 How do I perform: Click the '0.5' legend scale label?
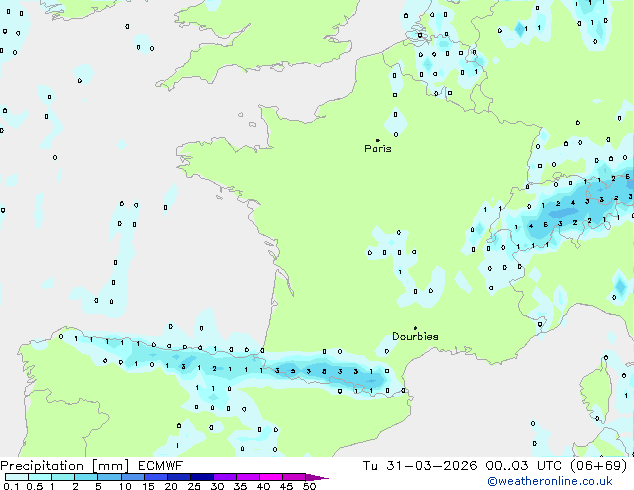pyautogui.click(x=34, y=486)
